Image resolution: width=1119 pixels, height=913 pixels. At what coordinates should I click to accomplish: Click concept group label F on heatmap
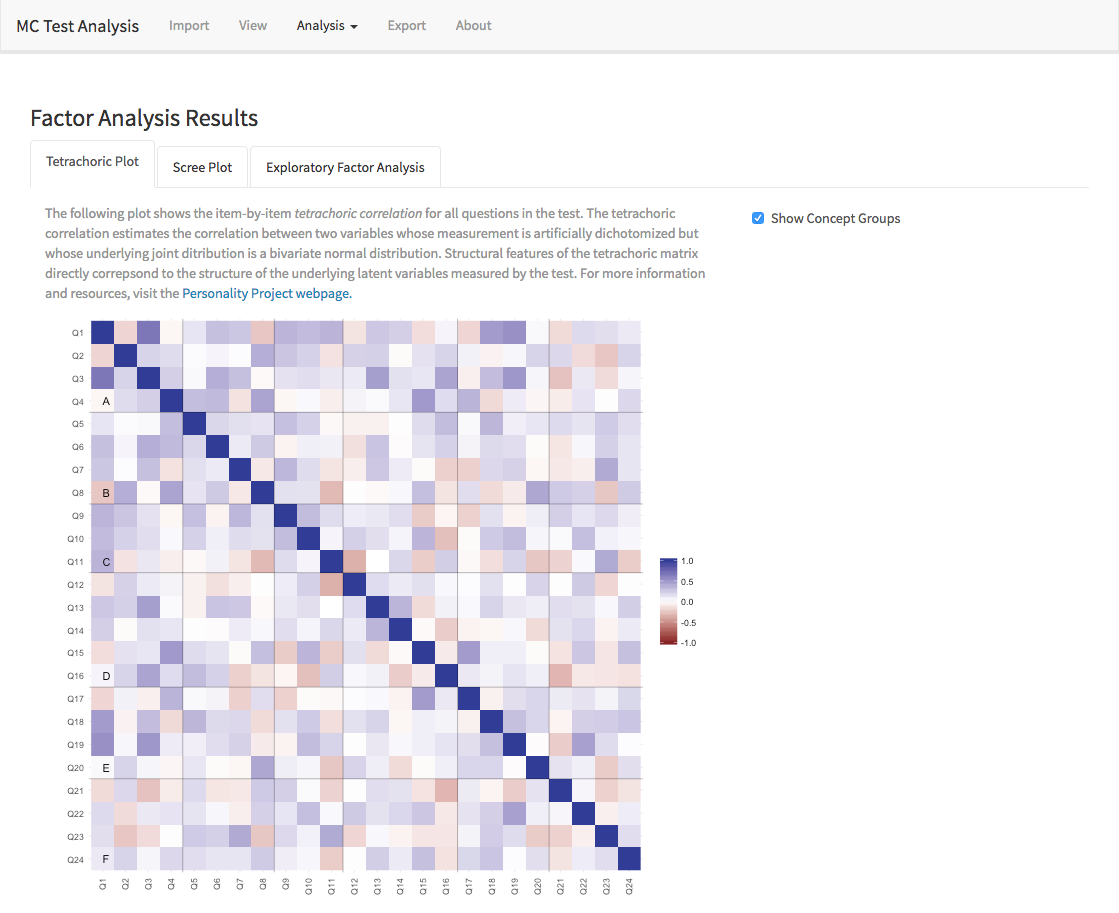click(106, 859)
